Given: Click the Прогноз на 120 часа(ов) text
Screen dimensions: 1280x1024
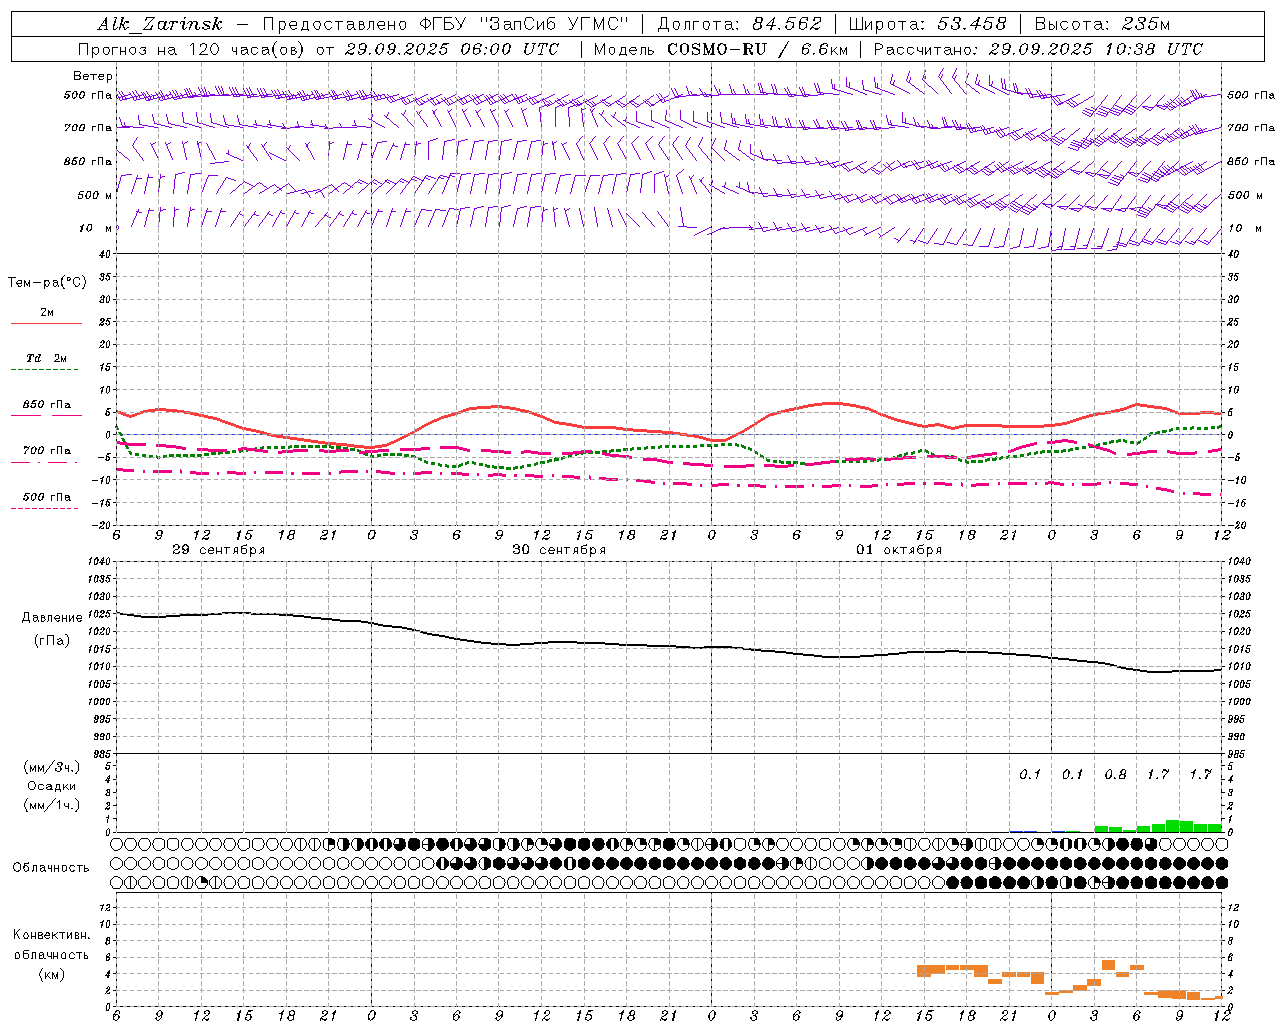Looking at the screenshot, I should (193, 49).
